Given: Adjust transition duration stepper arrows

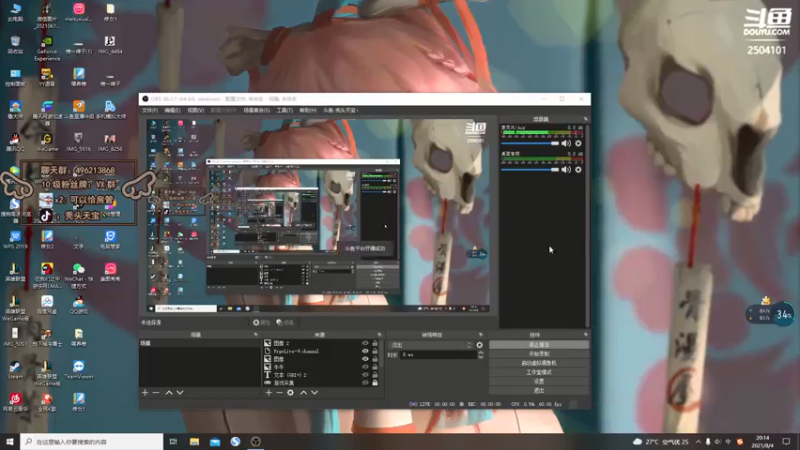Looking at the screenshot, I should 480,355.
